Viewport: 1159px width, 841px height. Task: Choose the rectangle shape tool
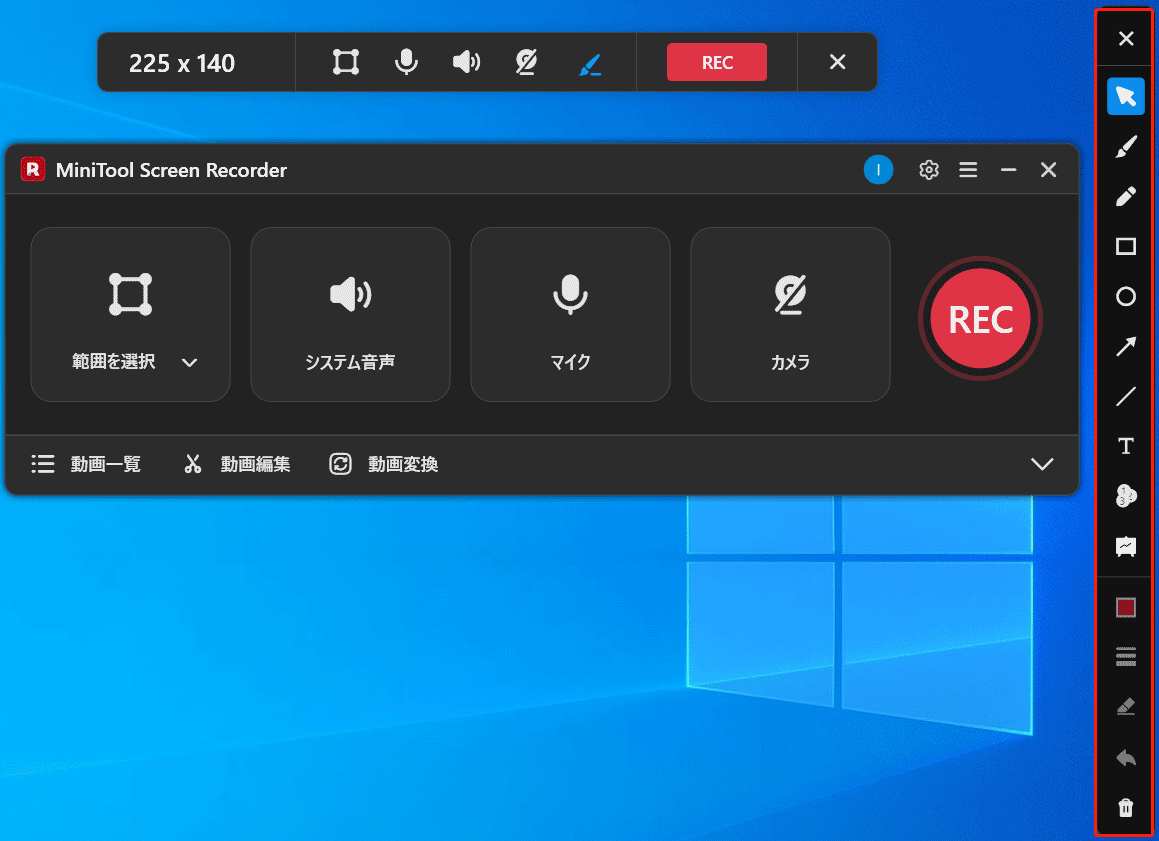(x=1126, y=246)
